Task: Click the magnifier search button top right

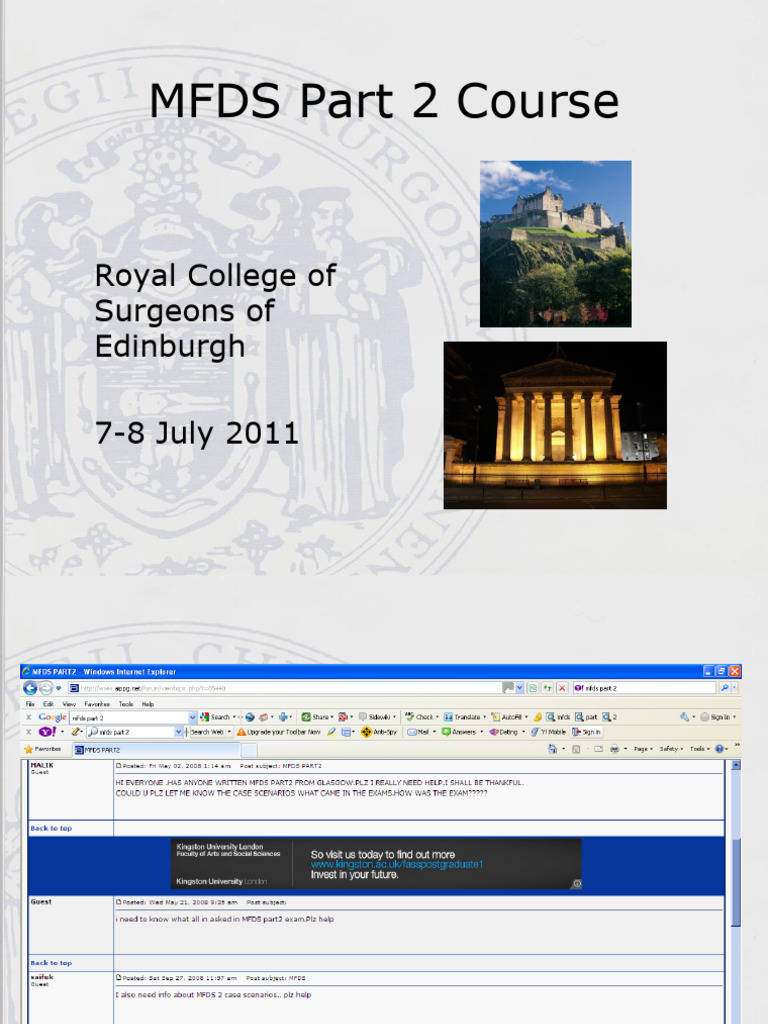Action: [x=724, y=688]
